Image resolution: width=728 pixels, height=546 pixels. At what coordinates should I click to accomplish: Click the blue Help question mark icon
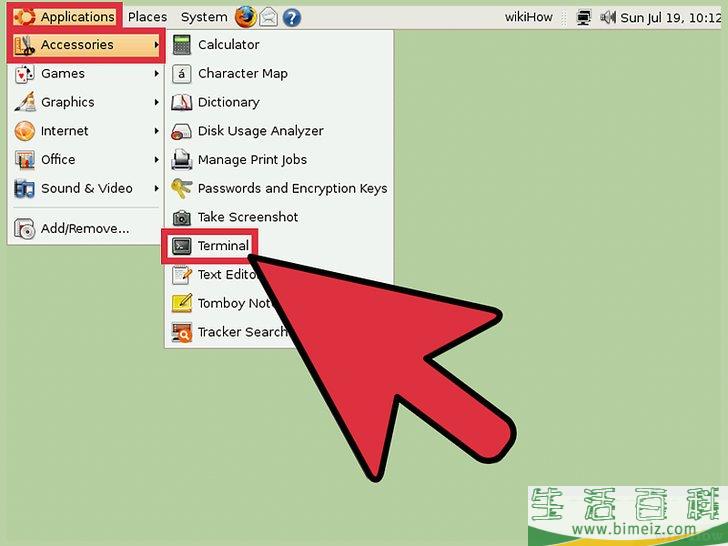(x=291, y=17)
